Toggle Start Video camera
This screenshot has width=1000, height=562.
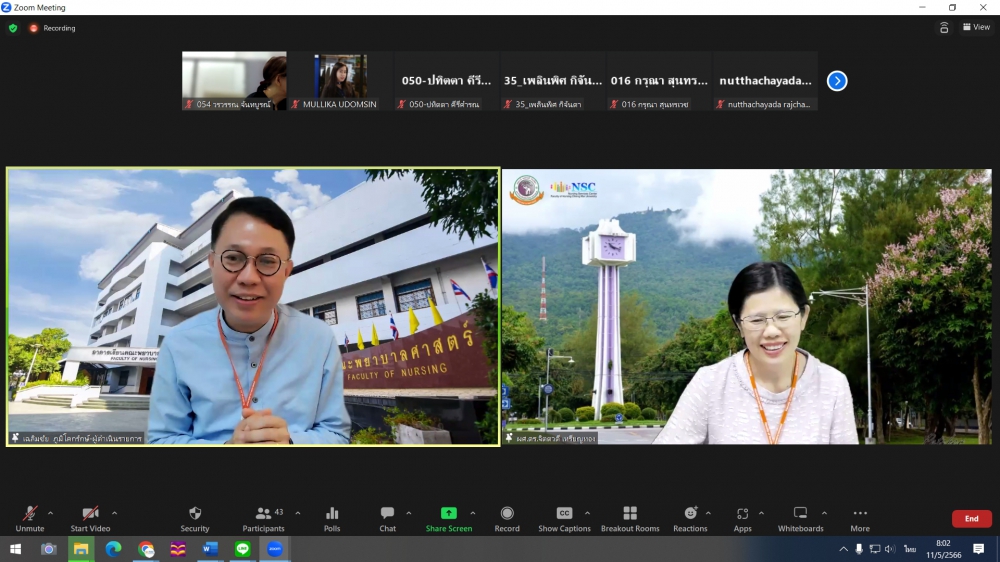90,513
